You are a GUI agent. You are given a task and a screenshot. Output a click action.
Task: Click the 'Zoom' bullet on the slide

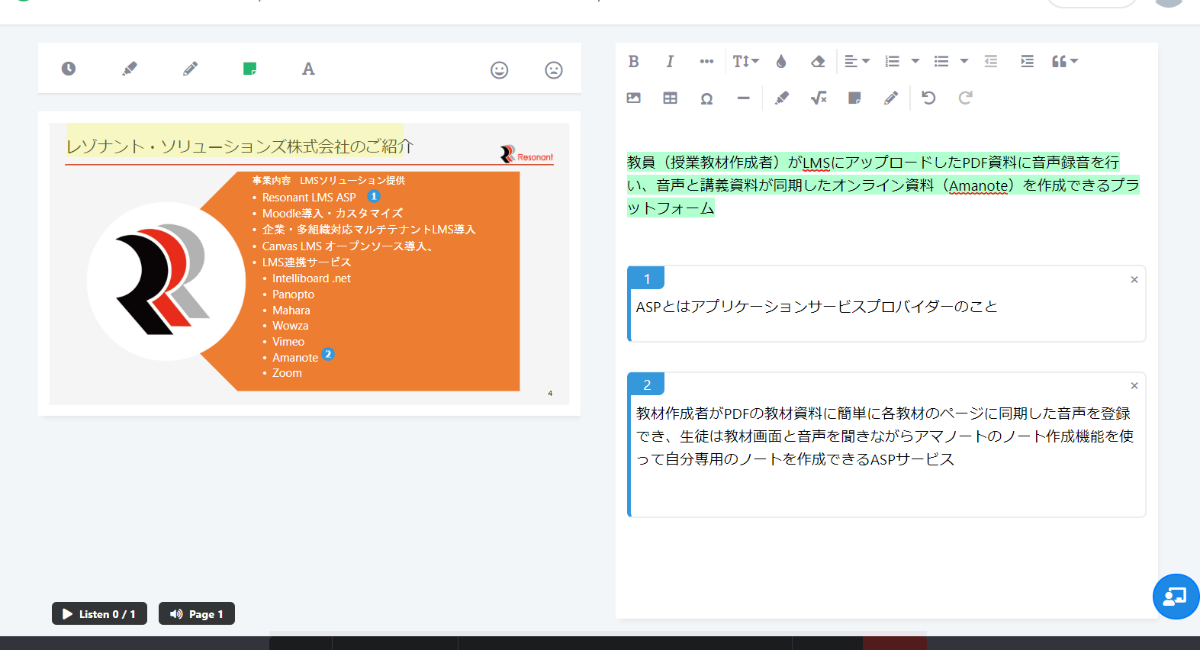click(287, 373)
